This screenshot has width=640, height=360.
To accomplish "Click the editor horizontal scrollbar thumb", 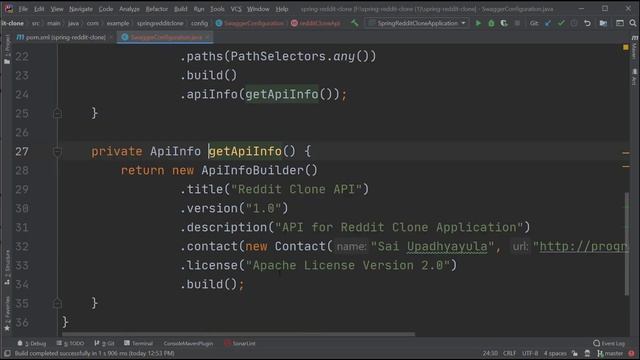I will [238, 334].
